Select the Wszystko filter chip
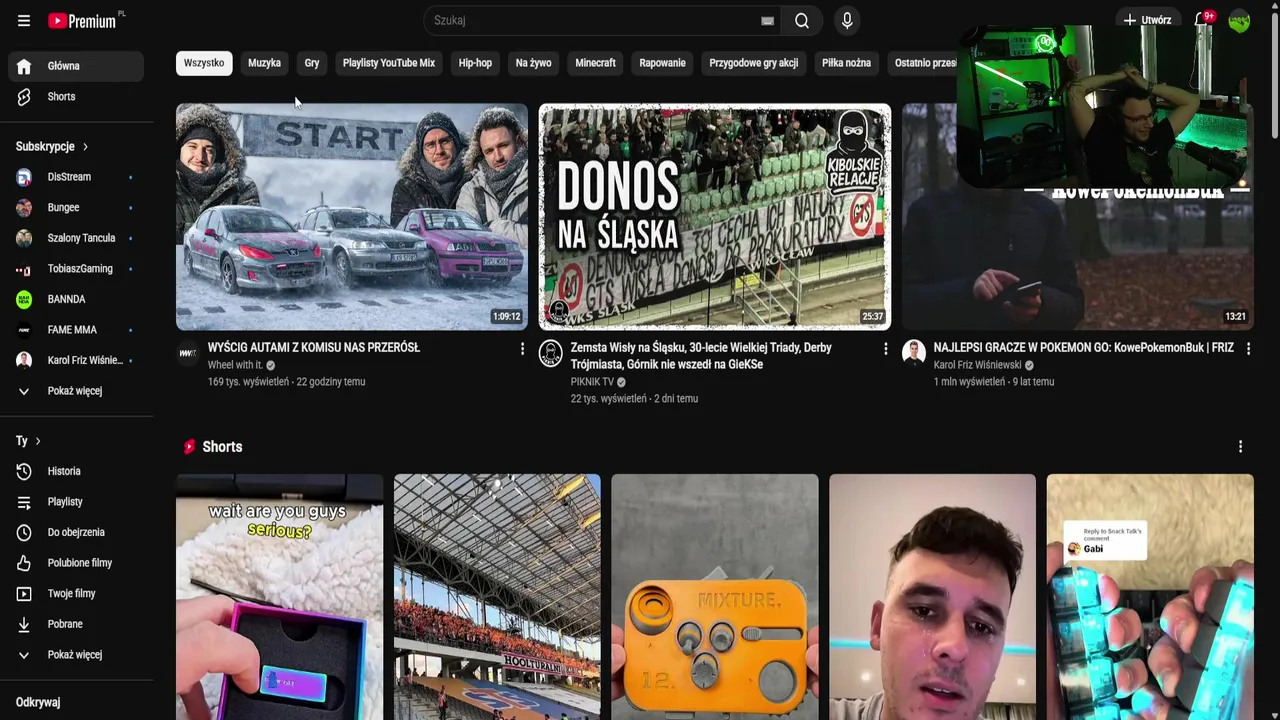 tap(204, 63)
